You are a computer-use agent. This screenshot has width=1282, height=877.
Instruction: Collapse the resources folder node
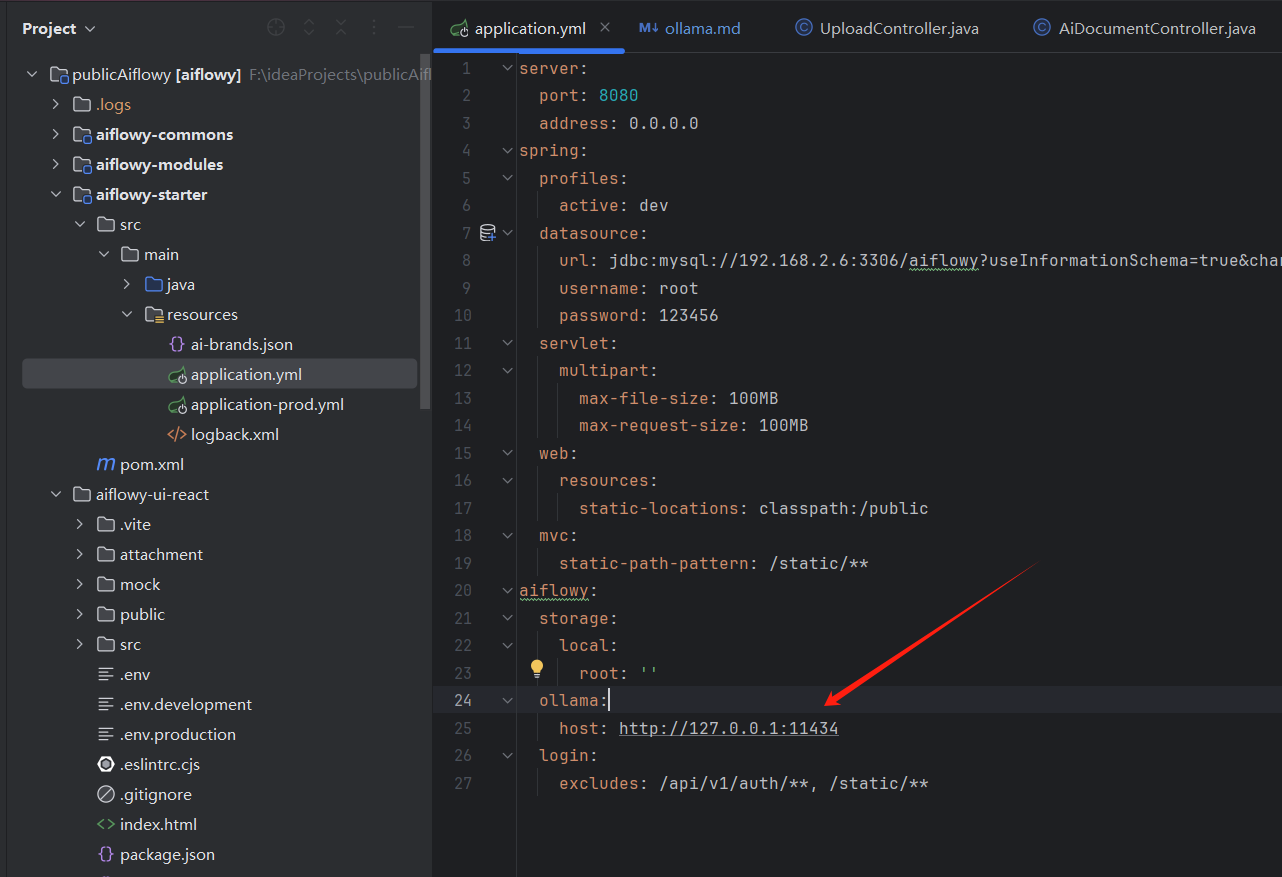pyautogui.click(x=127, y=314)
